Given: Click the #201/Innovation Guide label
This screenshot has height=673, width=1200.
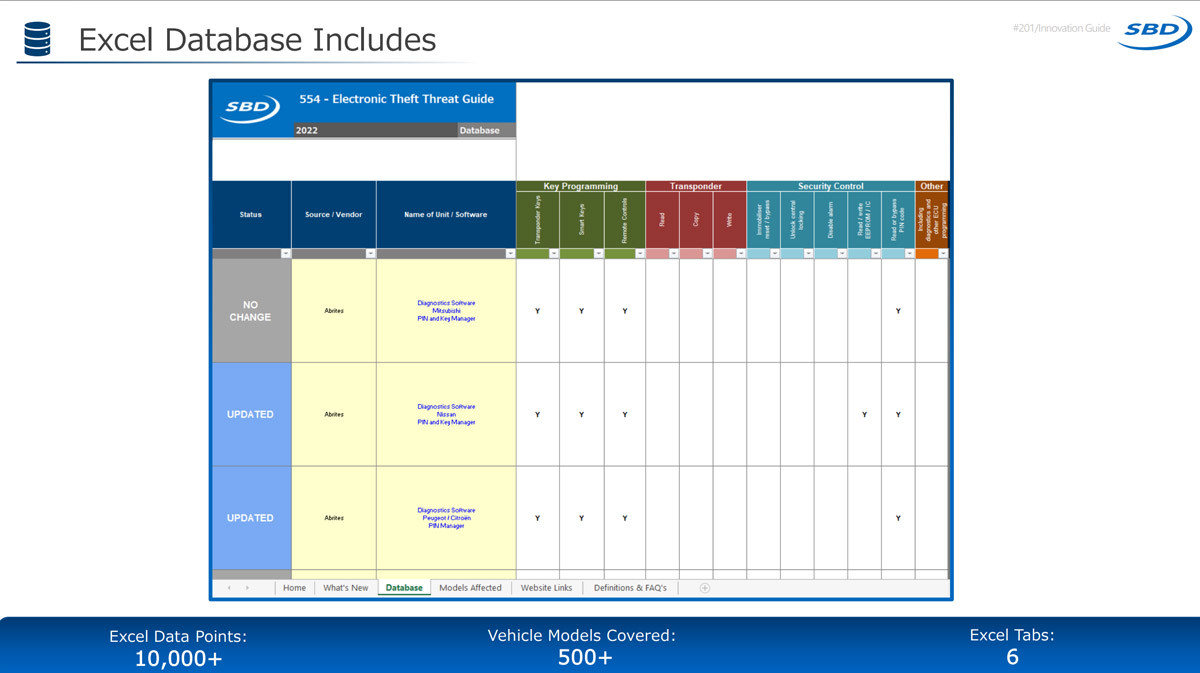Looking at the screenshot, I should click(x=1061, y=28).
